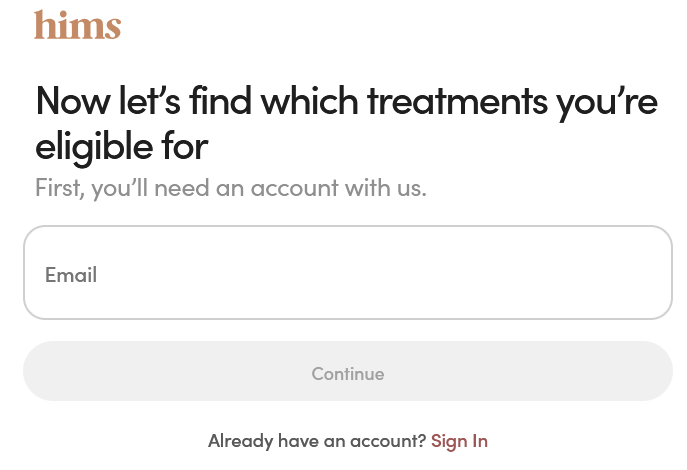Viewport: 687px width, 470px height.
Task: Choose Sign In below the Continue button
Action: pyautogui.click(x=459, y=440)
